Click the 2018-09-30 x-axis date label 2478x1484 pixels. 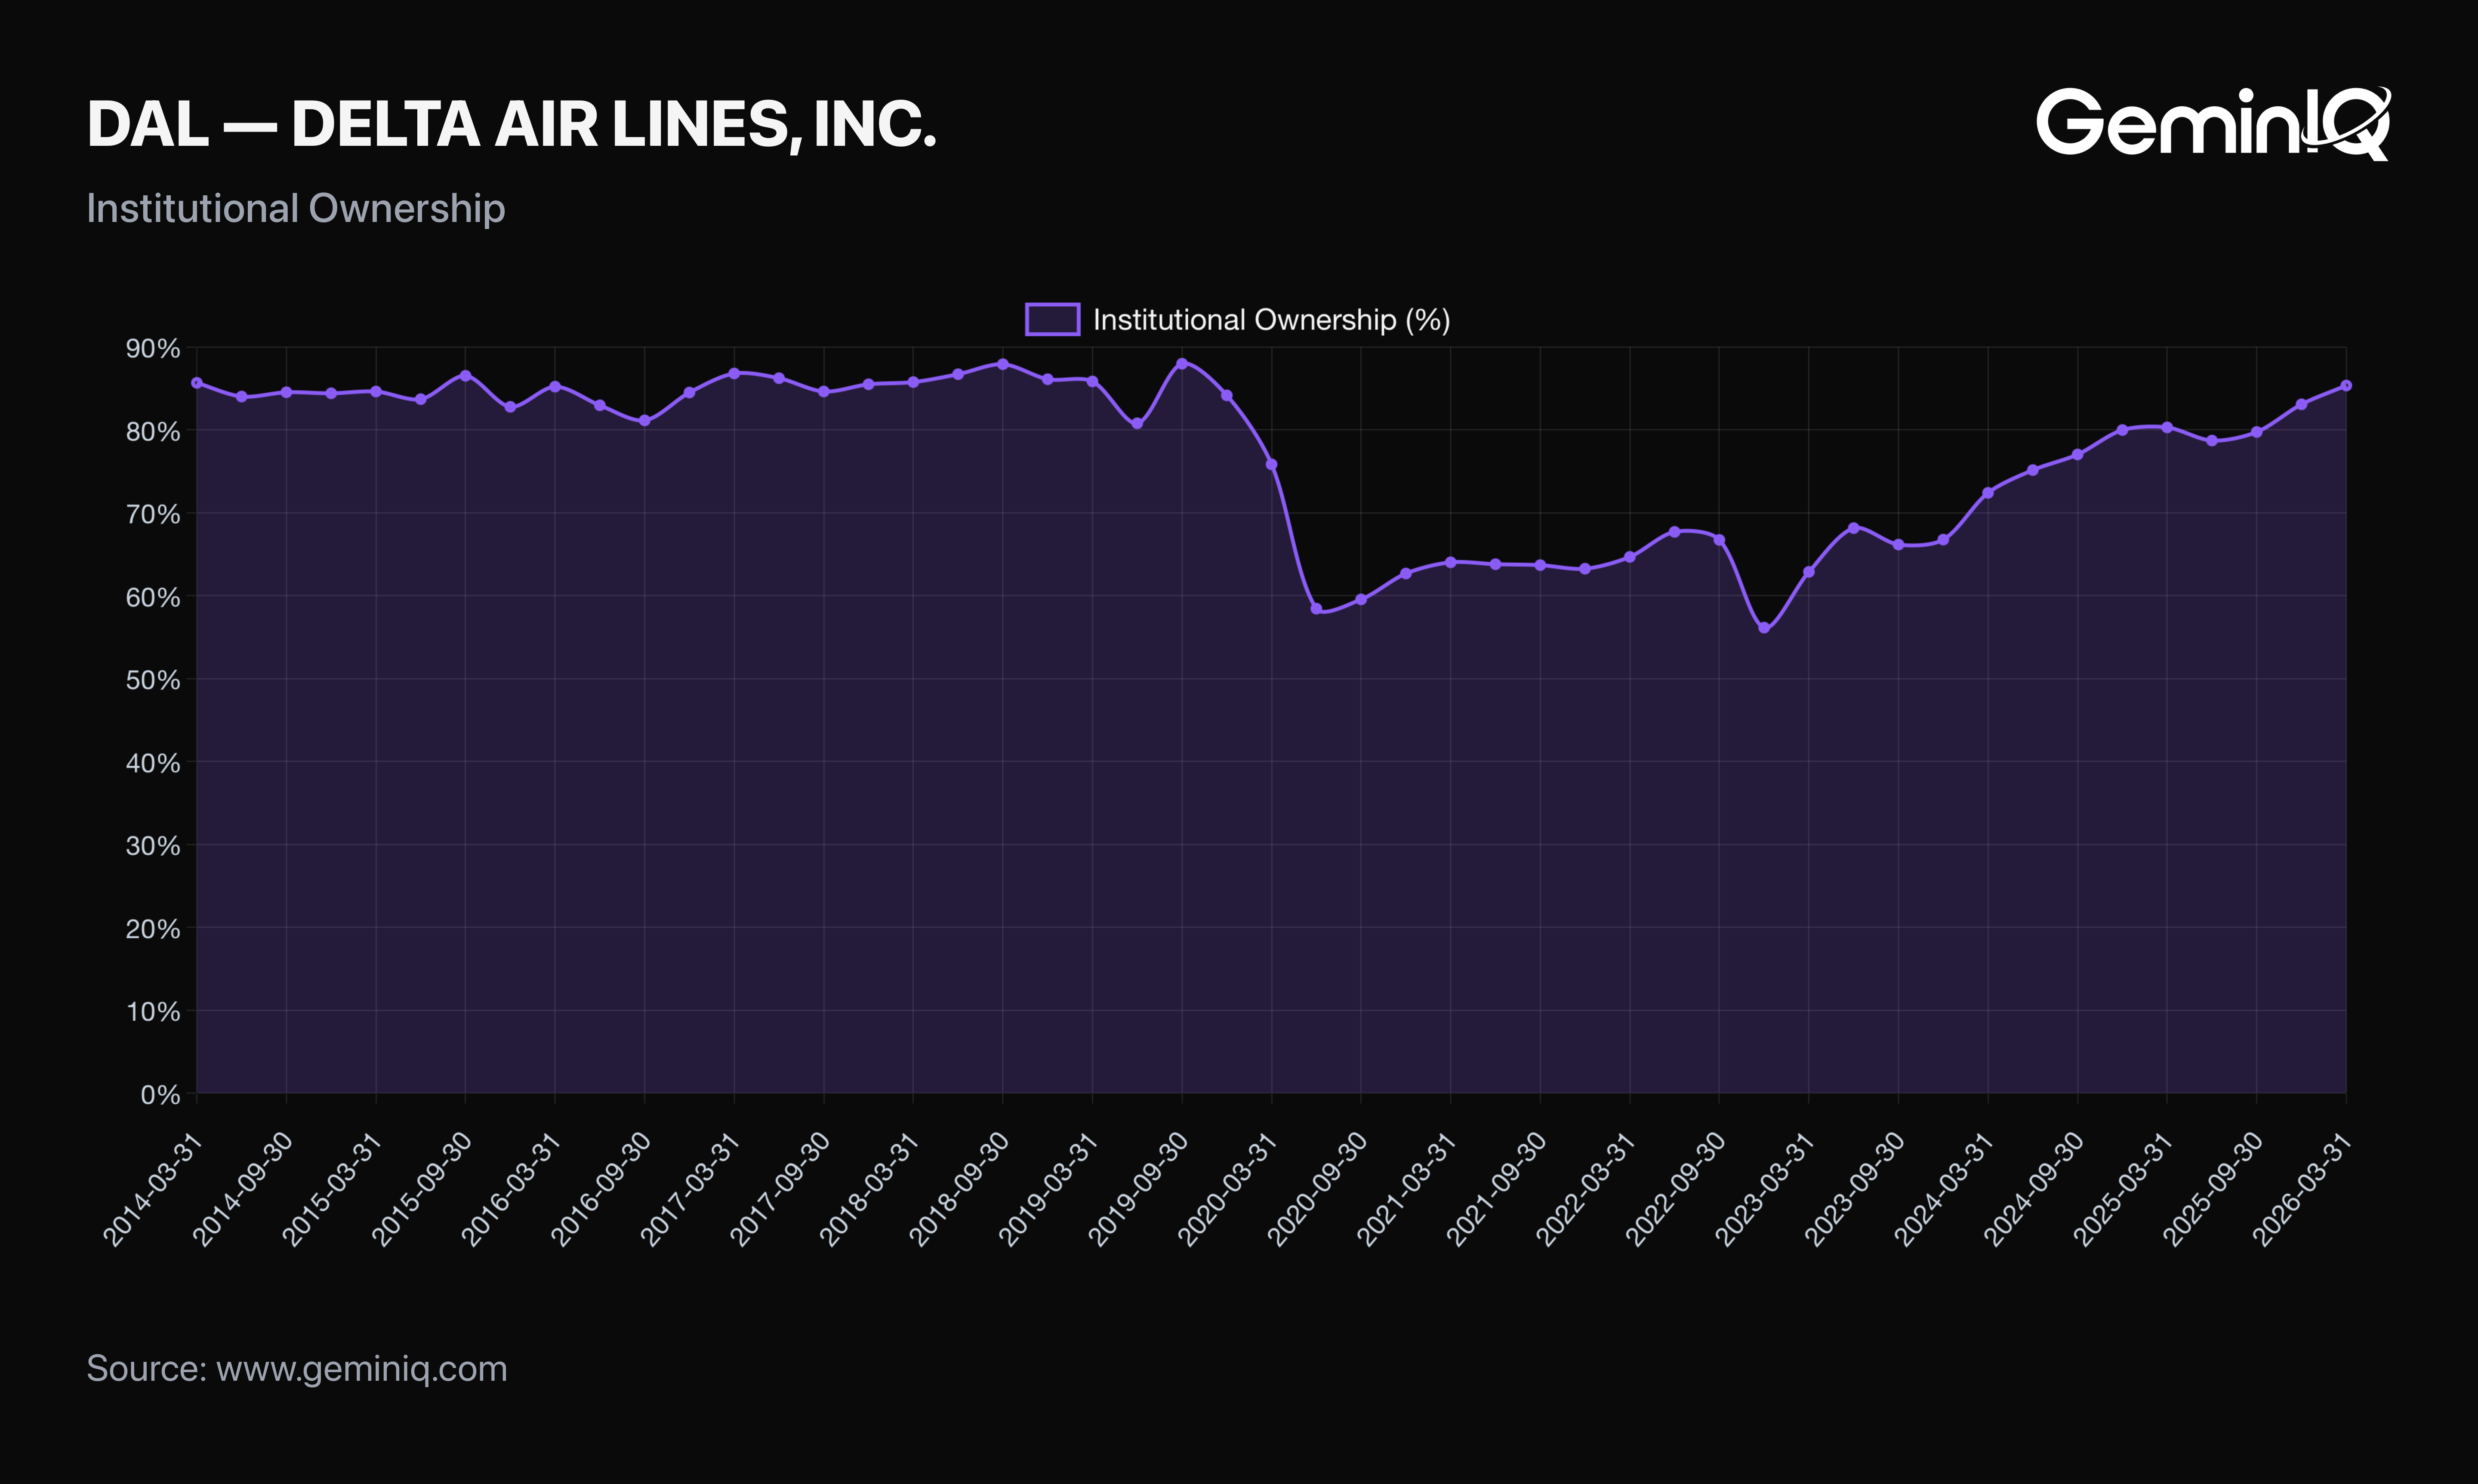tap(959, 1189)
